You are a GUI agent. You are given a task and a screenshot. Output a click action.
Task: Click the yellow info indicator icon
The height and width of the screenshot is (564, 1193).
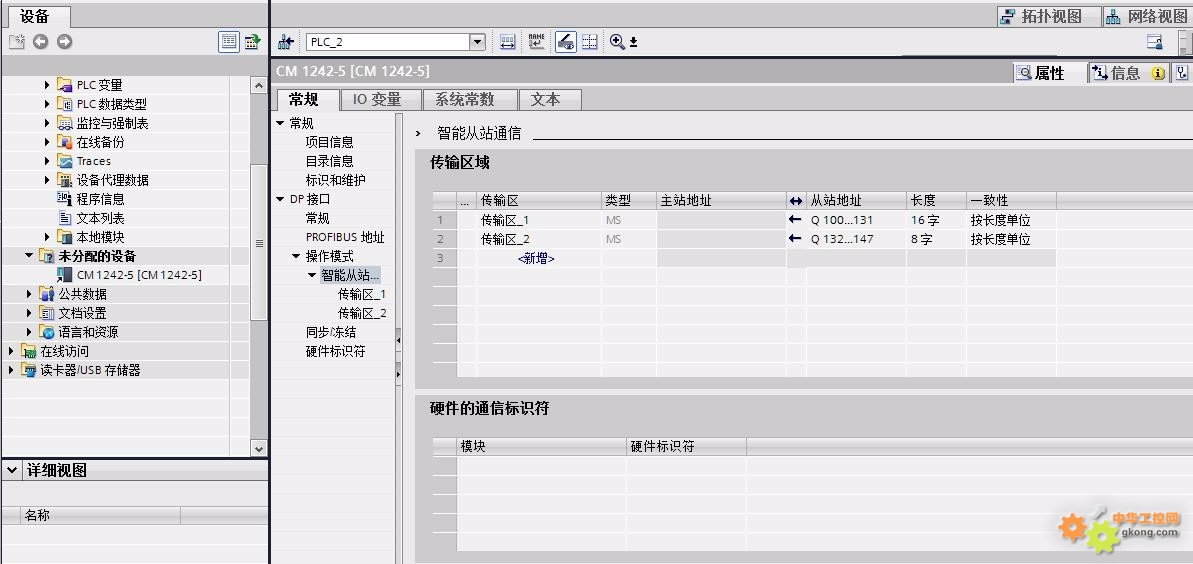click(x=1158, y=73)
